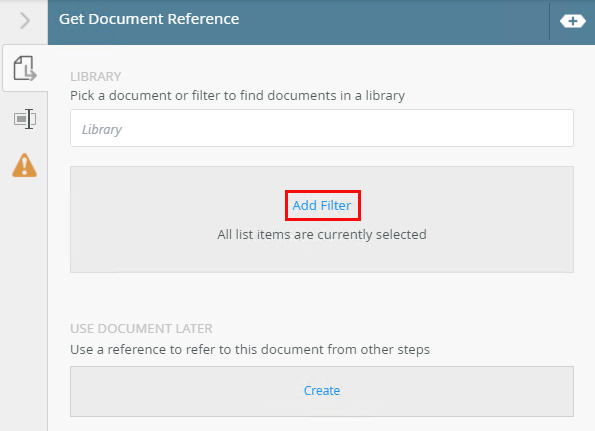Screen dimensions: 595x431
Task: Open the Errors warning triangle tab
Action: [25, 165]
